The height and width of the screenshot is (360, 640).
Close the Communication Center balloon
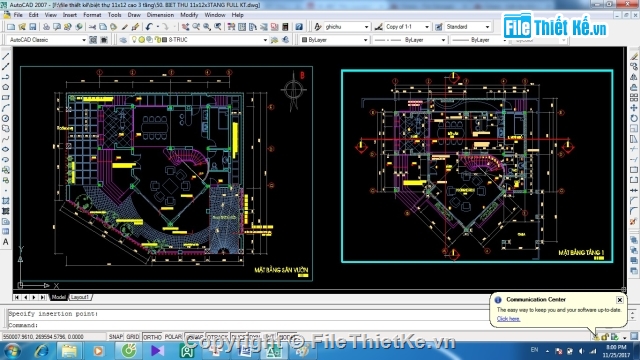(620, 300)
